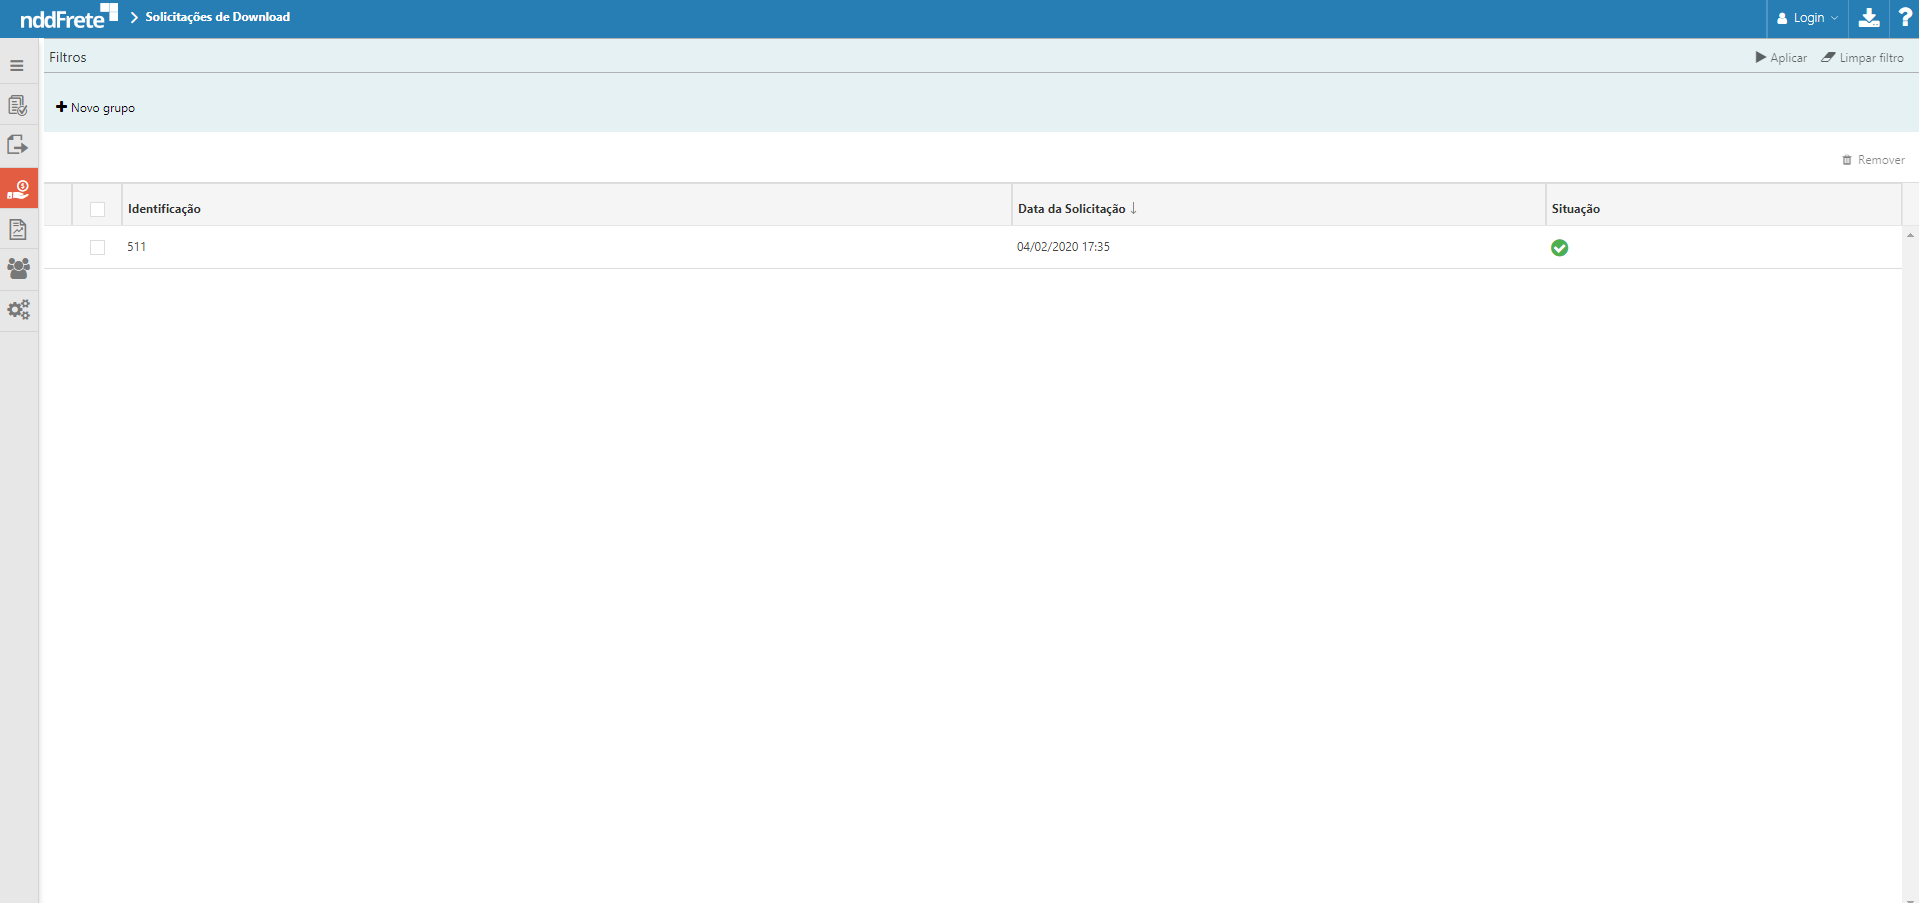Add a new filter group
1919x903 pixels.
[x=95, y=107]
